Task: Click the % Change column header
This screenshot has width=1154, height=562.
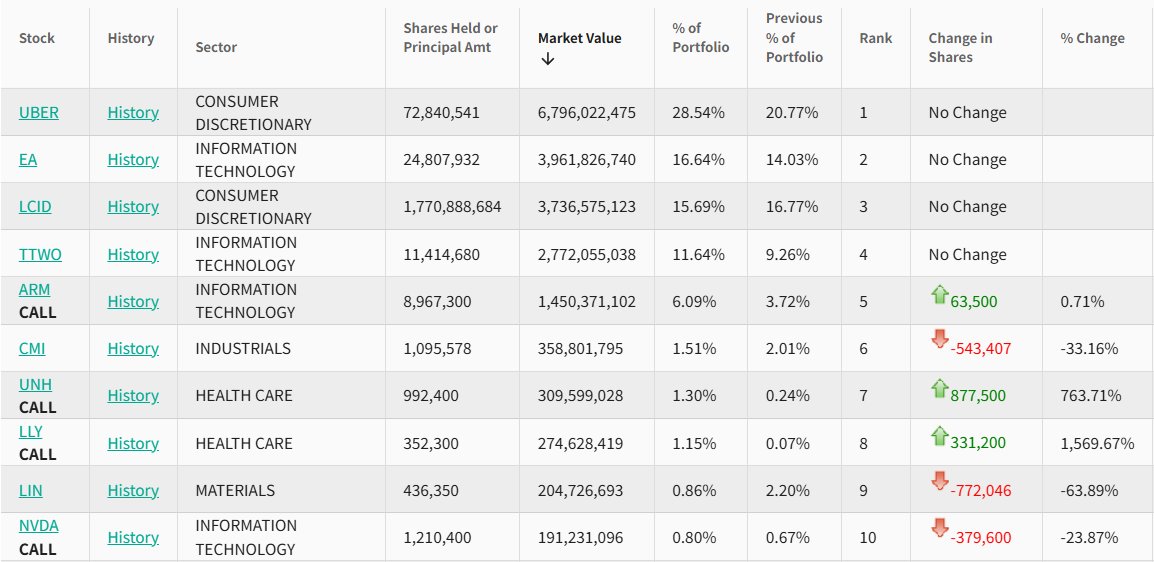Action: (1092, 38)
